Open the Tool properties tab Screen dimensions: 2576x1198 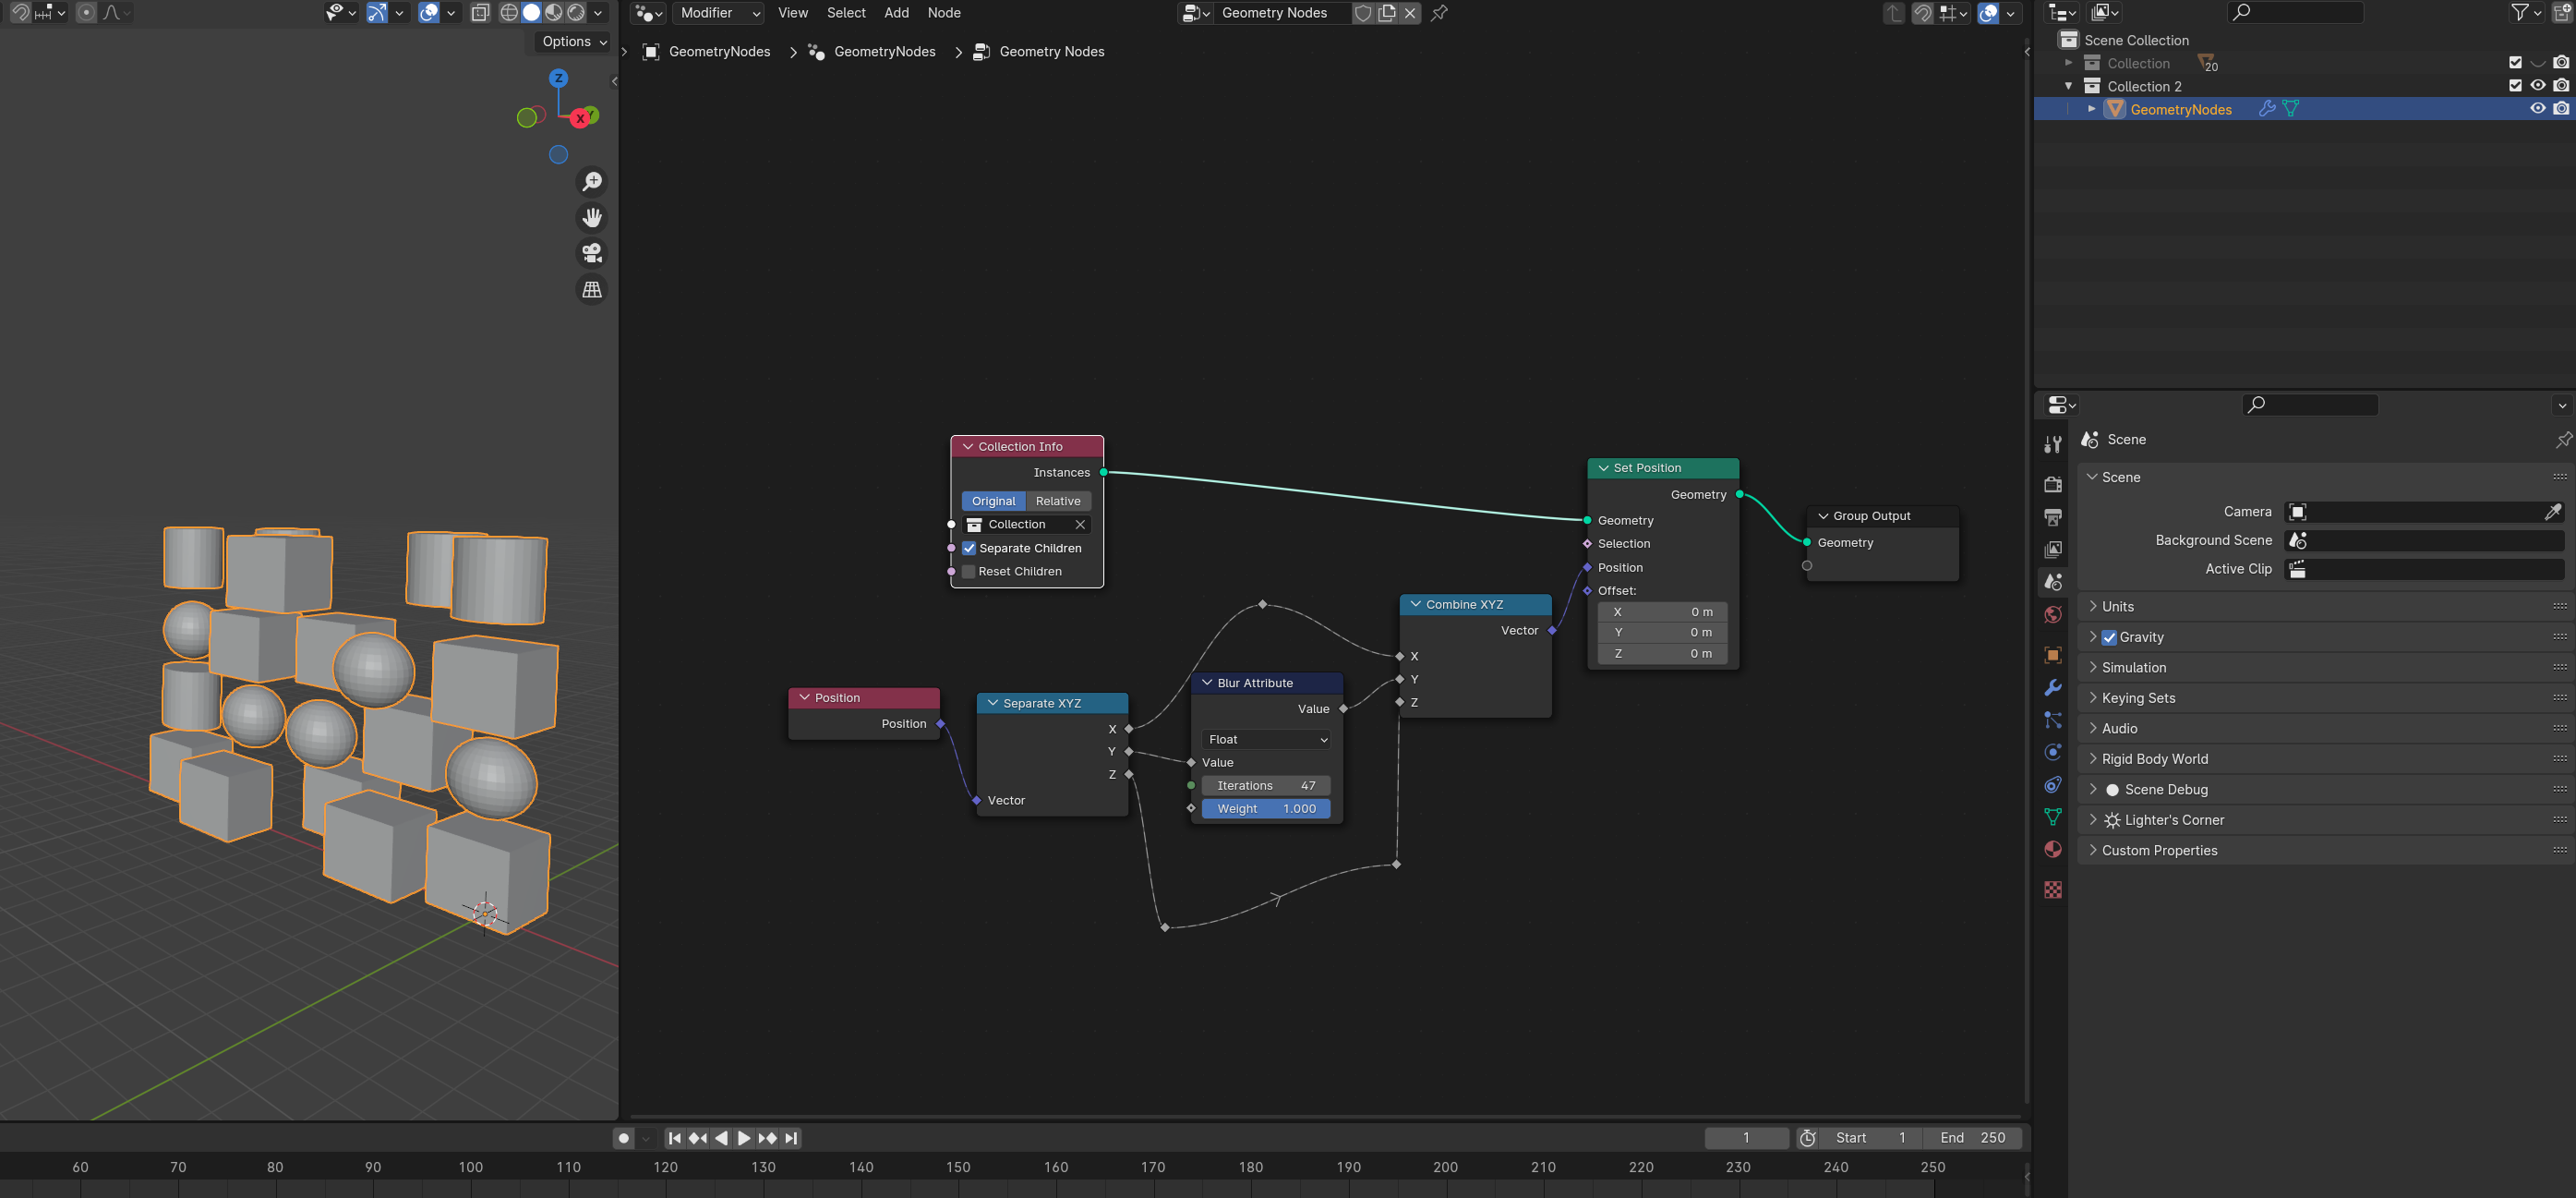[2053, 443]
